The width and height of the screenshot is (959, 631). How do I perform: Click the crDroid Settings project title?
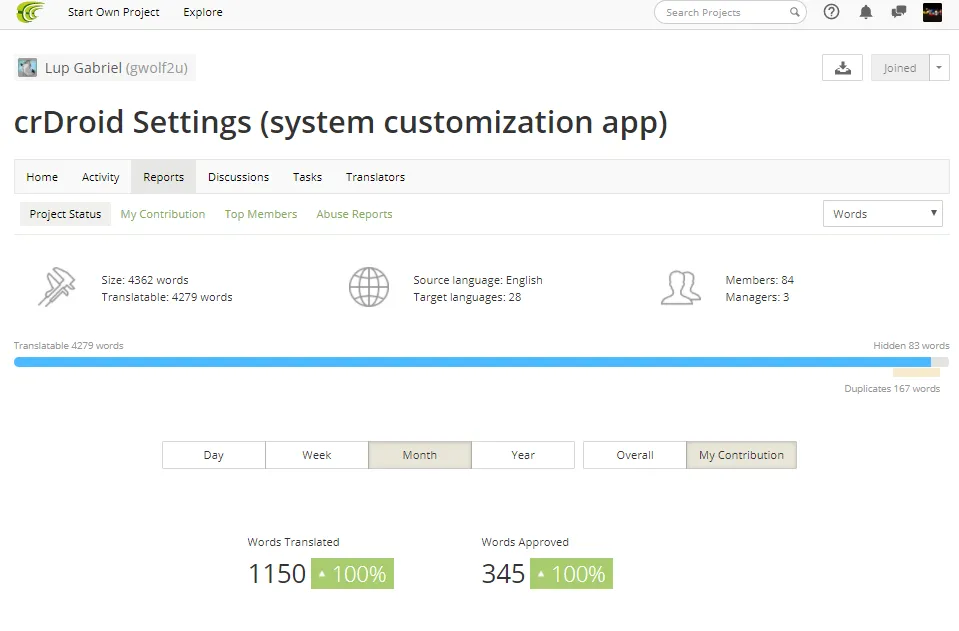[341, 122]
